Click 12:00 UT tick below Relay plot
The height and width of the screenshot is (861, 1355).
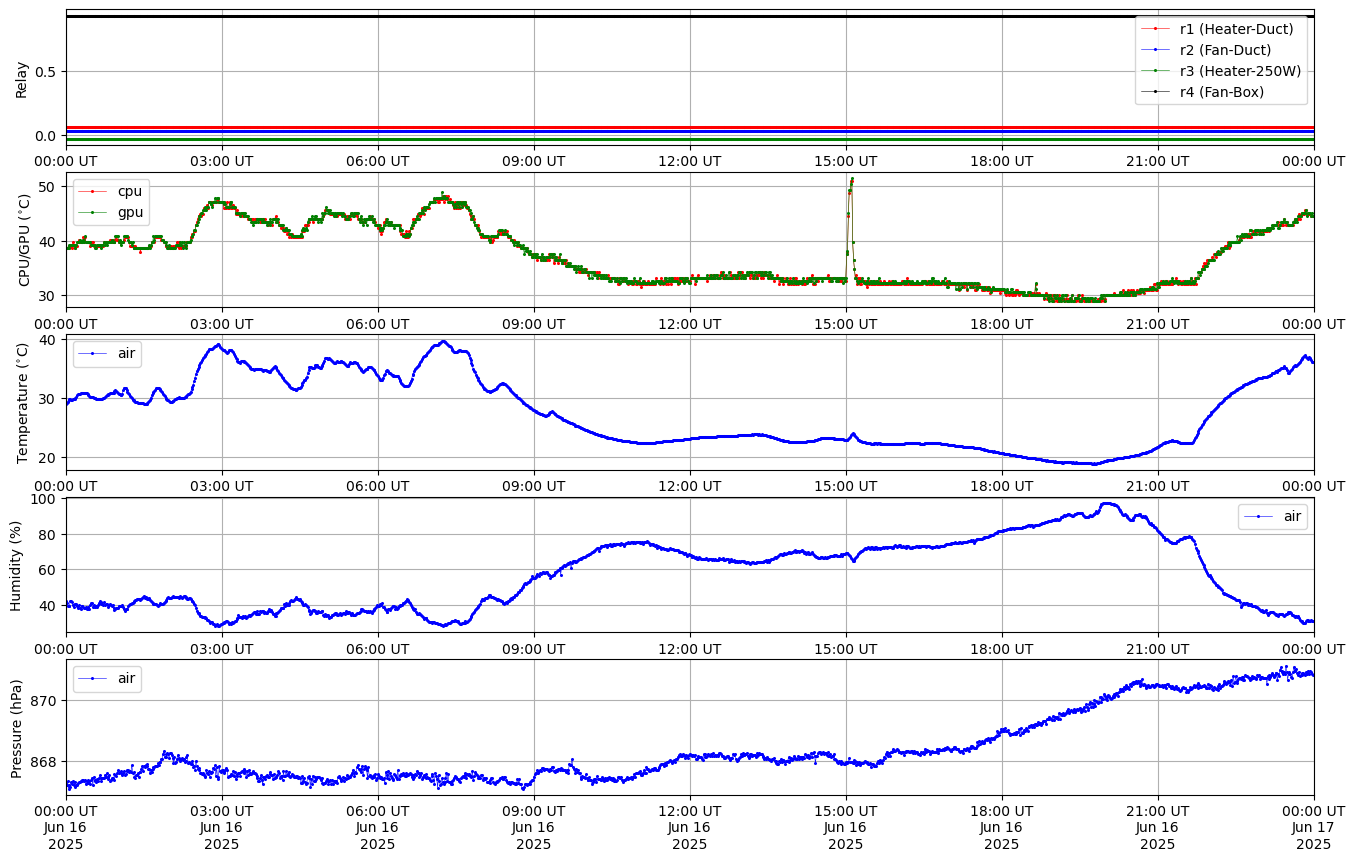pos(690,160)
